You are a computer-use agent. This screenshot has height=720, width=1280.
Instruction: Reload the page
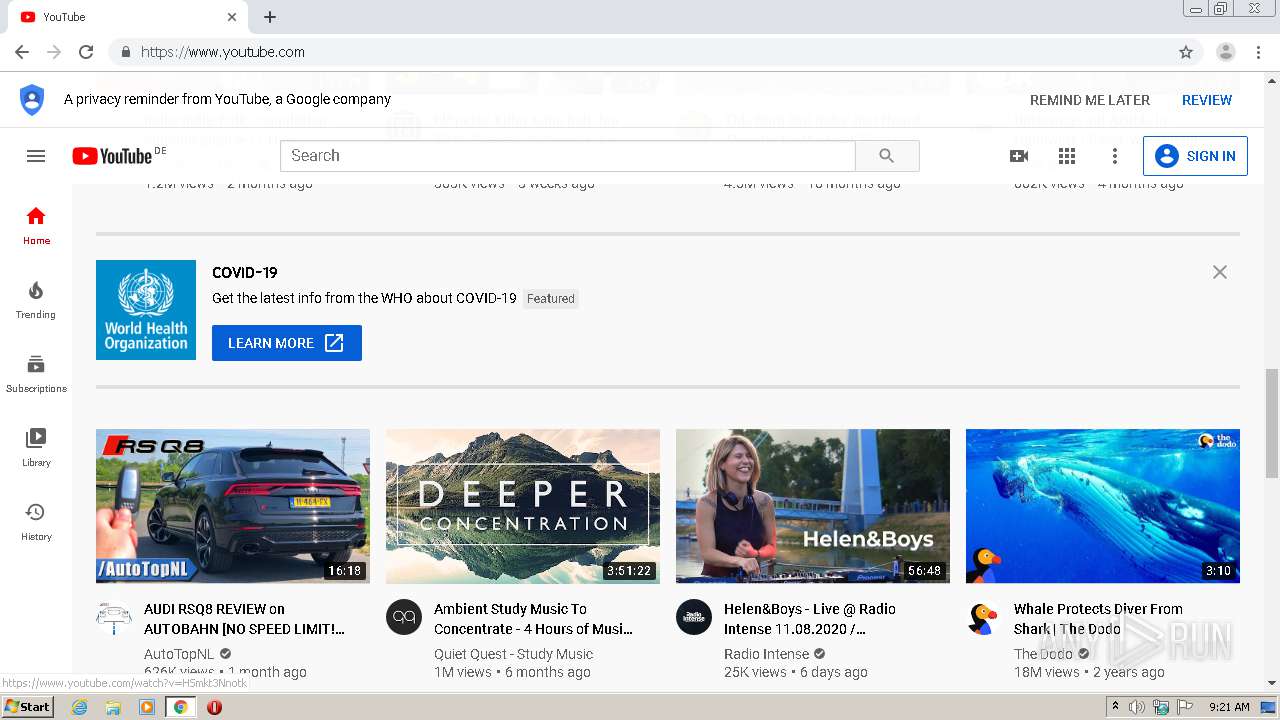(x=86, y=52)
